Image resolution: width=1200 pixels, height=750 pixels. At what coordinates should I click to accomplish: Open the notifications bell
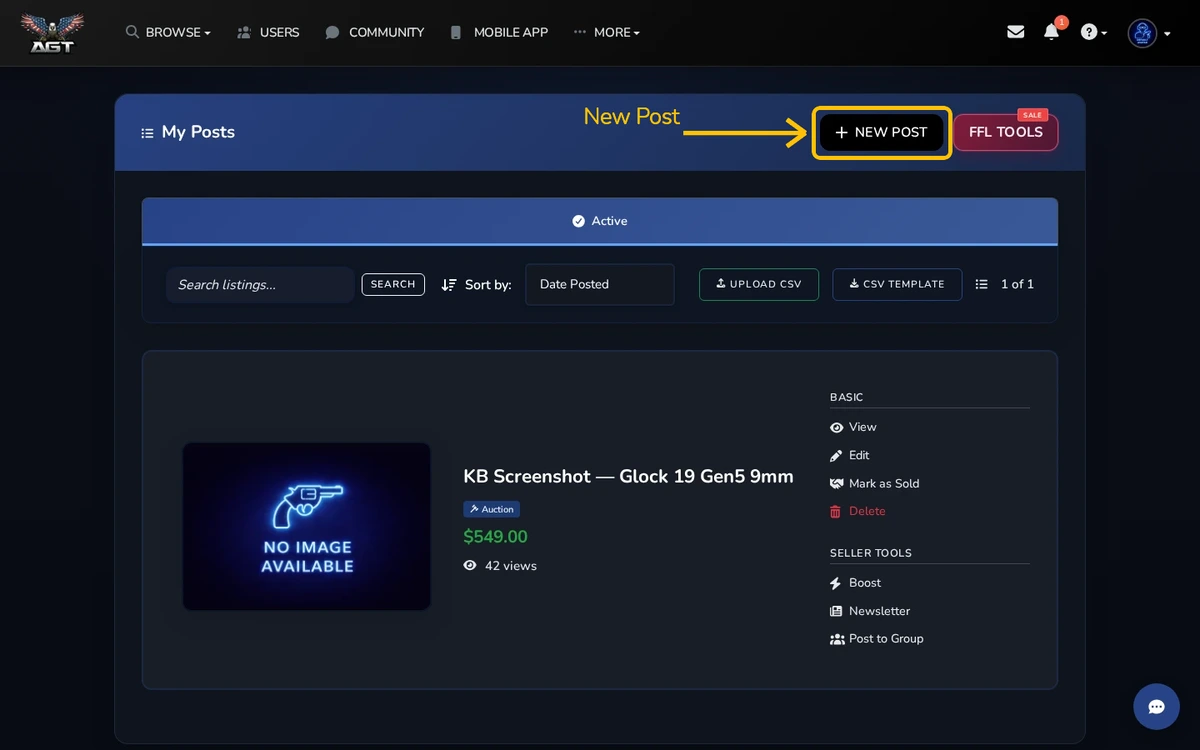tap(1052, 32)
